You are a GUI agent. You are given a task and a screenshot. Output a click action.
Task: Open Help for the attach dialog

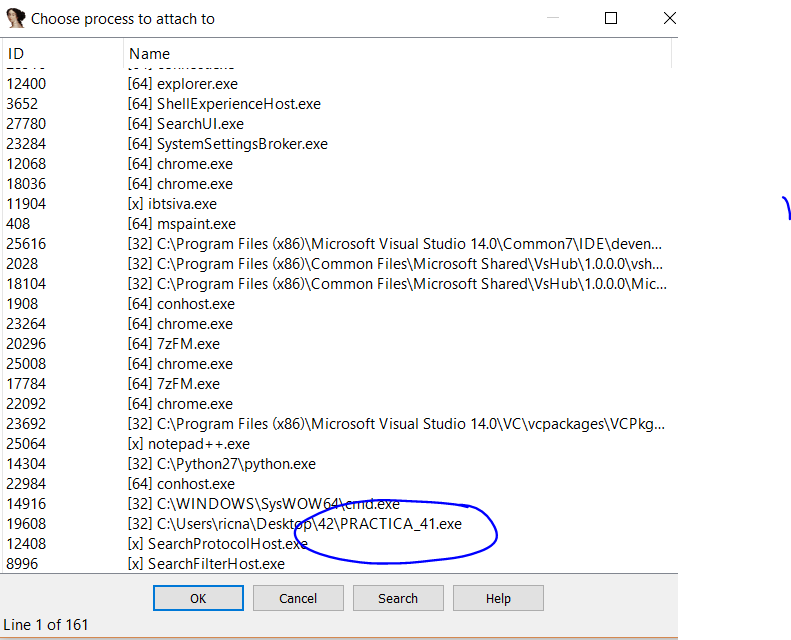tap(498, 598)
